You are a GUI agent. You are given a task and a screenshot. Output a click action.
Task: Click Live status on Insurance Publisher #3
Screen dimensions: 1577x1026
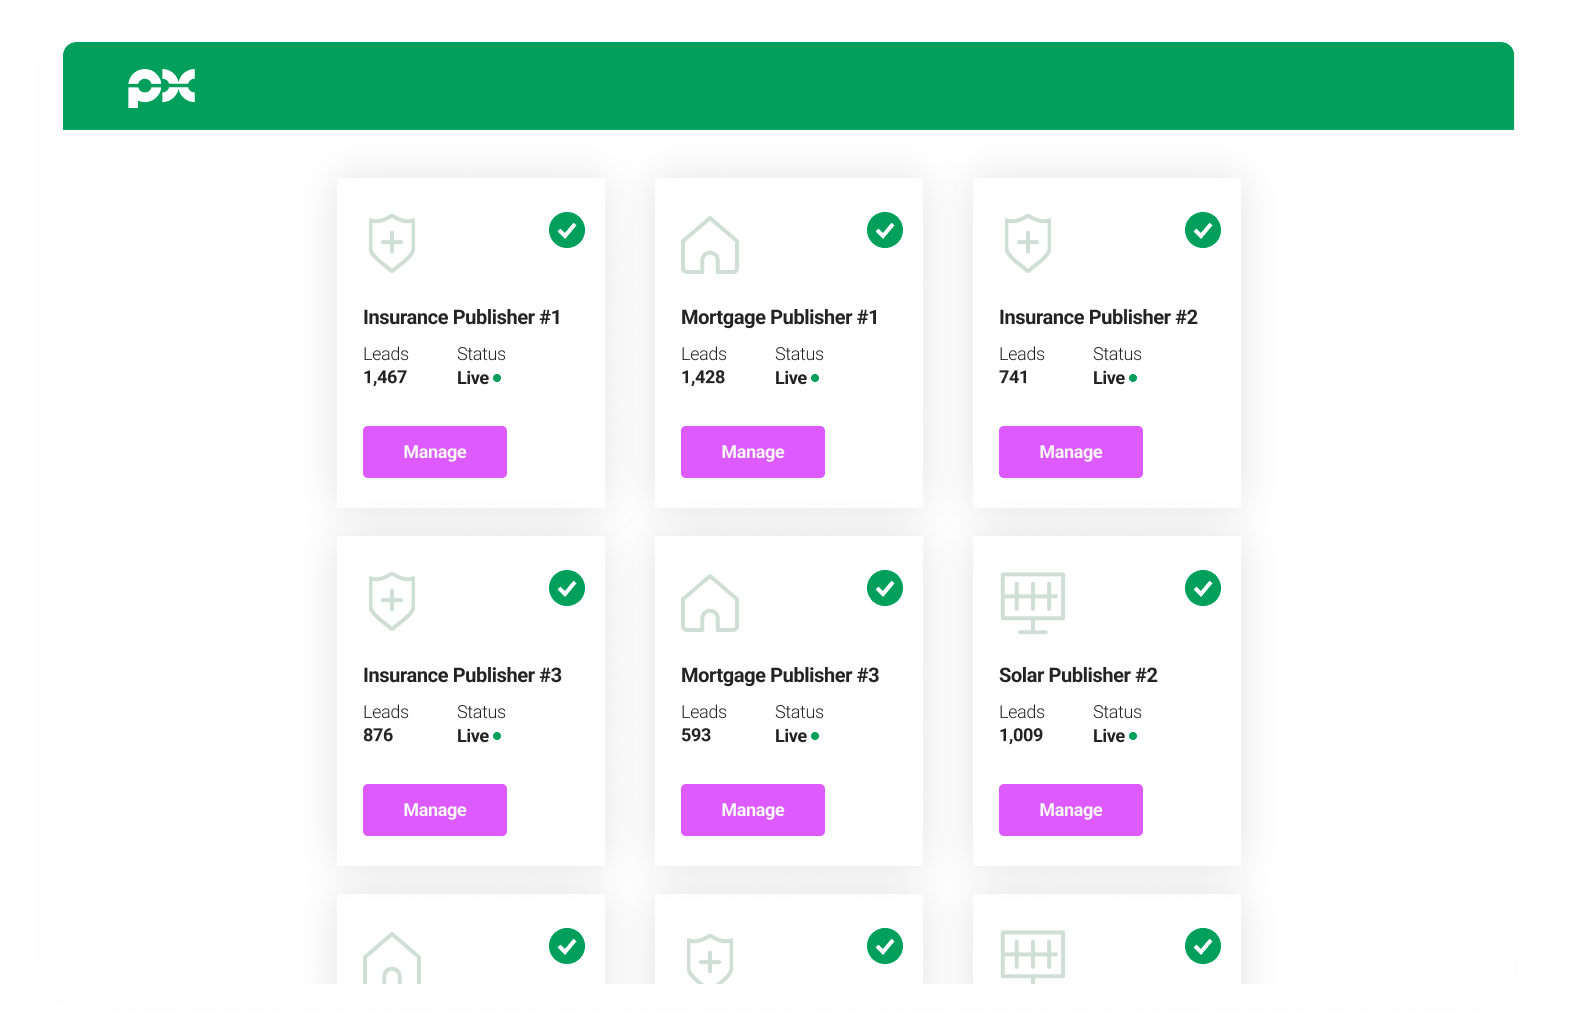click(479, 736)
